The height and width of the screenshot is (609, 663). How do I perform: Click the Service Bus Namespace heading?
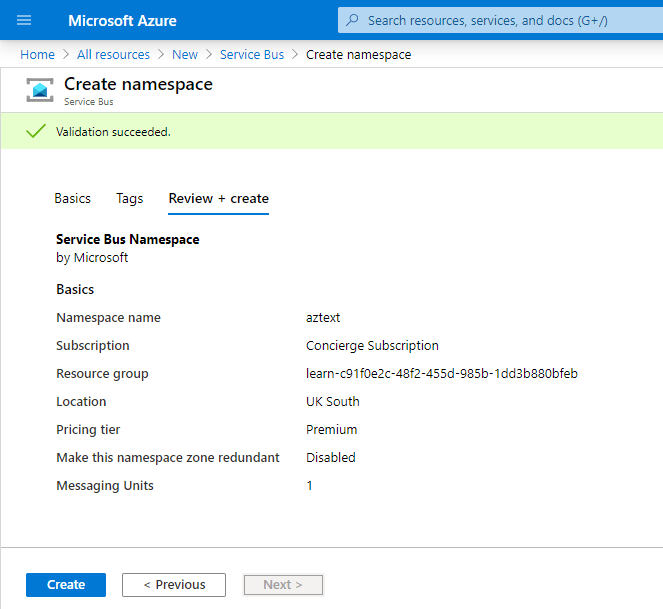(128, 239)
